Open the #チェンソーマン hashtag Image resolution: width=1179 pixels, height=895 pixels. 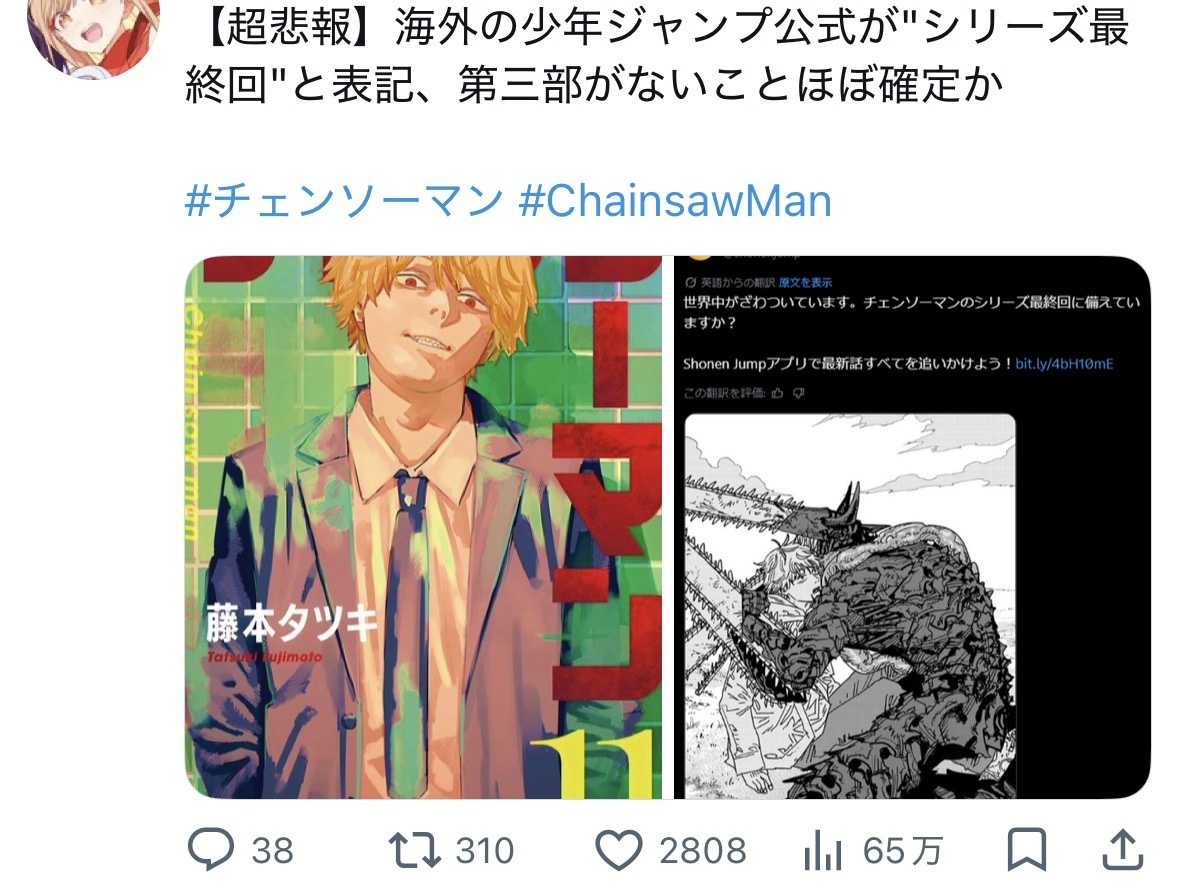[344, 201]
